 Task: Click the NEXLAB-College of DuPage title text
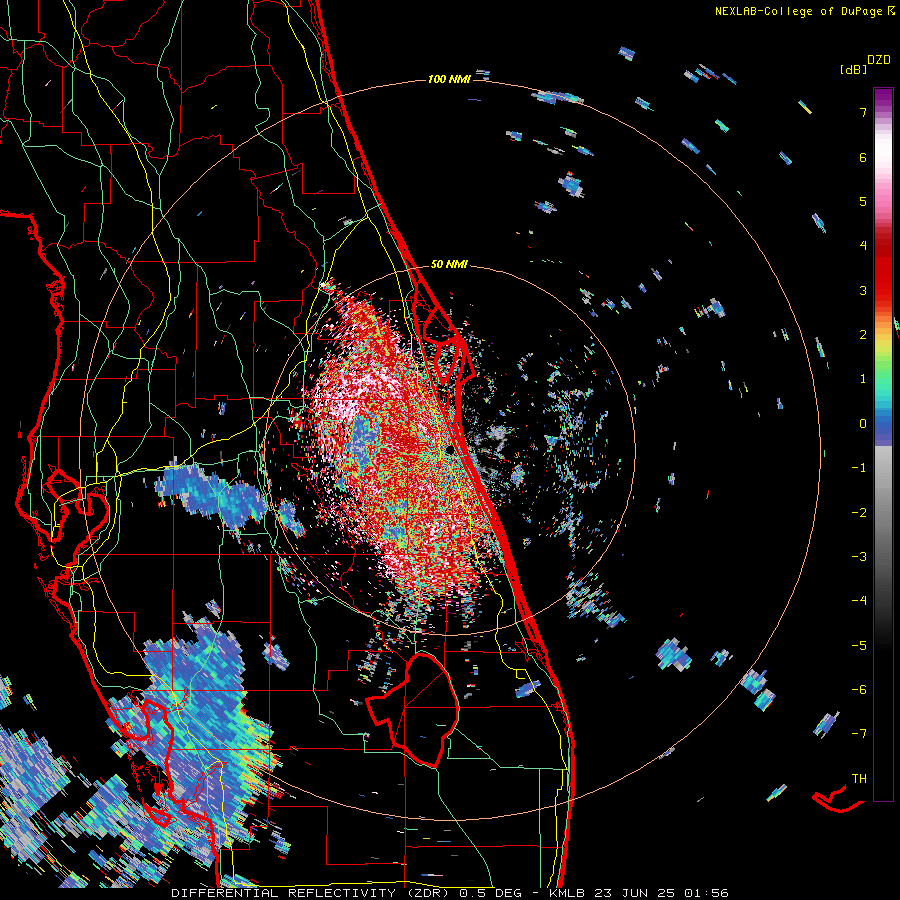pos(798,11)
